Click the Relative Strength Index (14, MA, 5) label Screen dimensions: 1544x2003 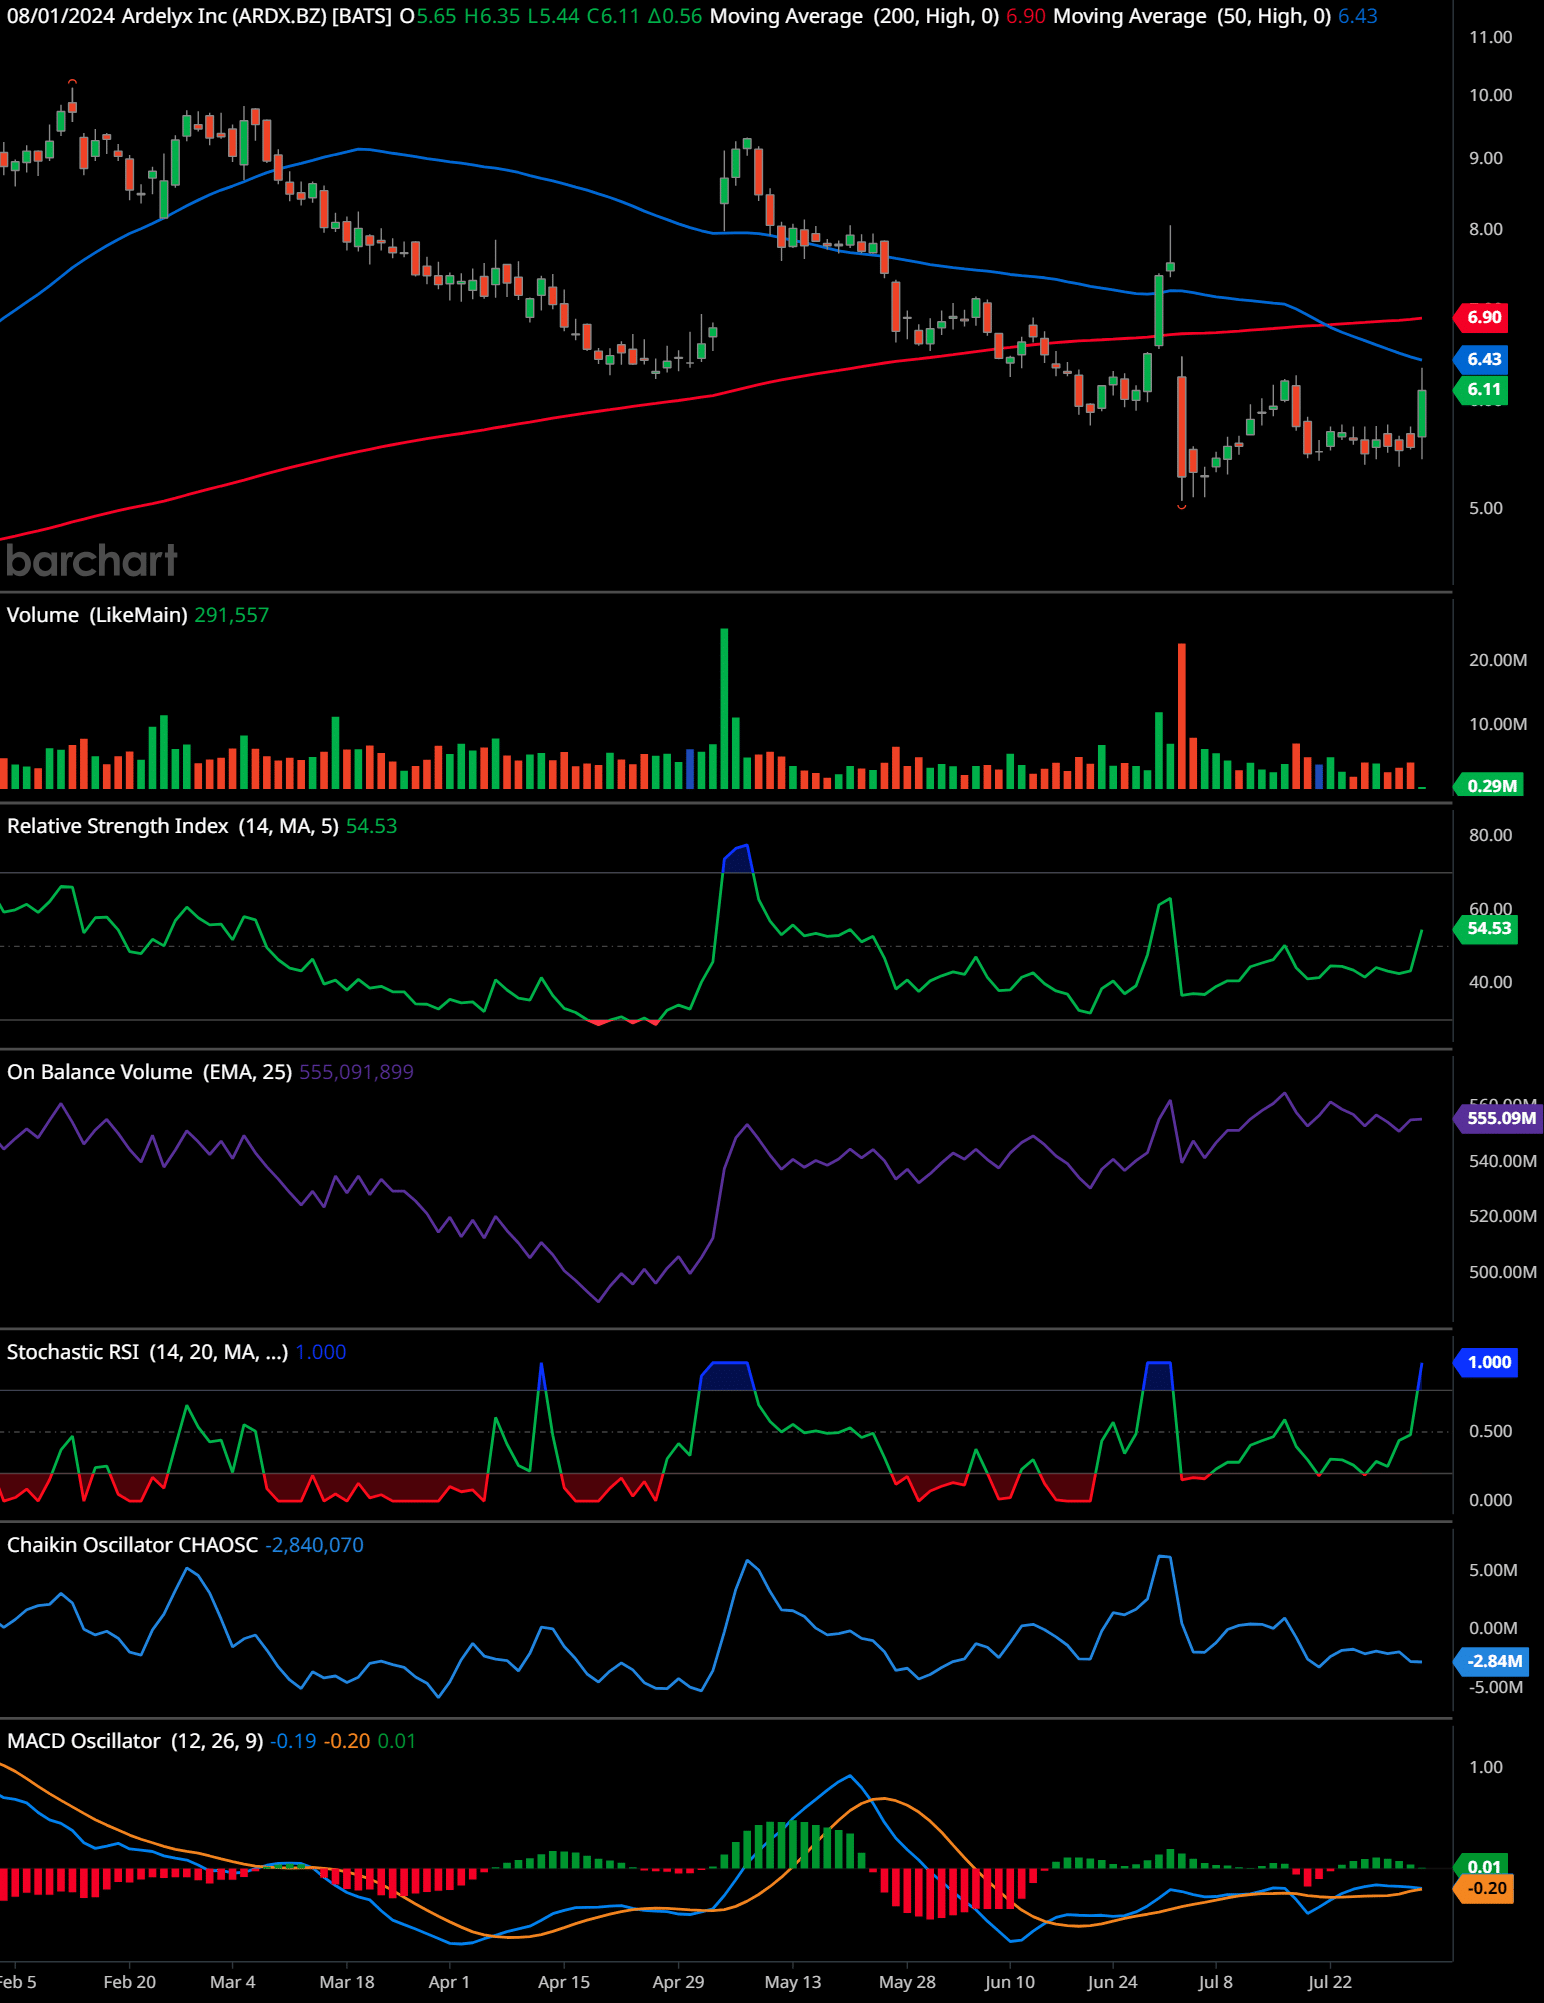[173, 826]
